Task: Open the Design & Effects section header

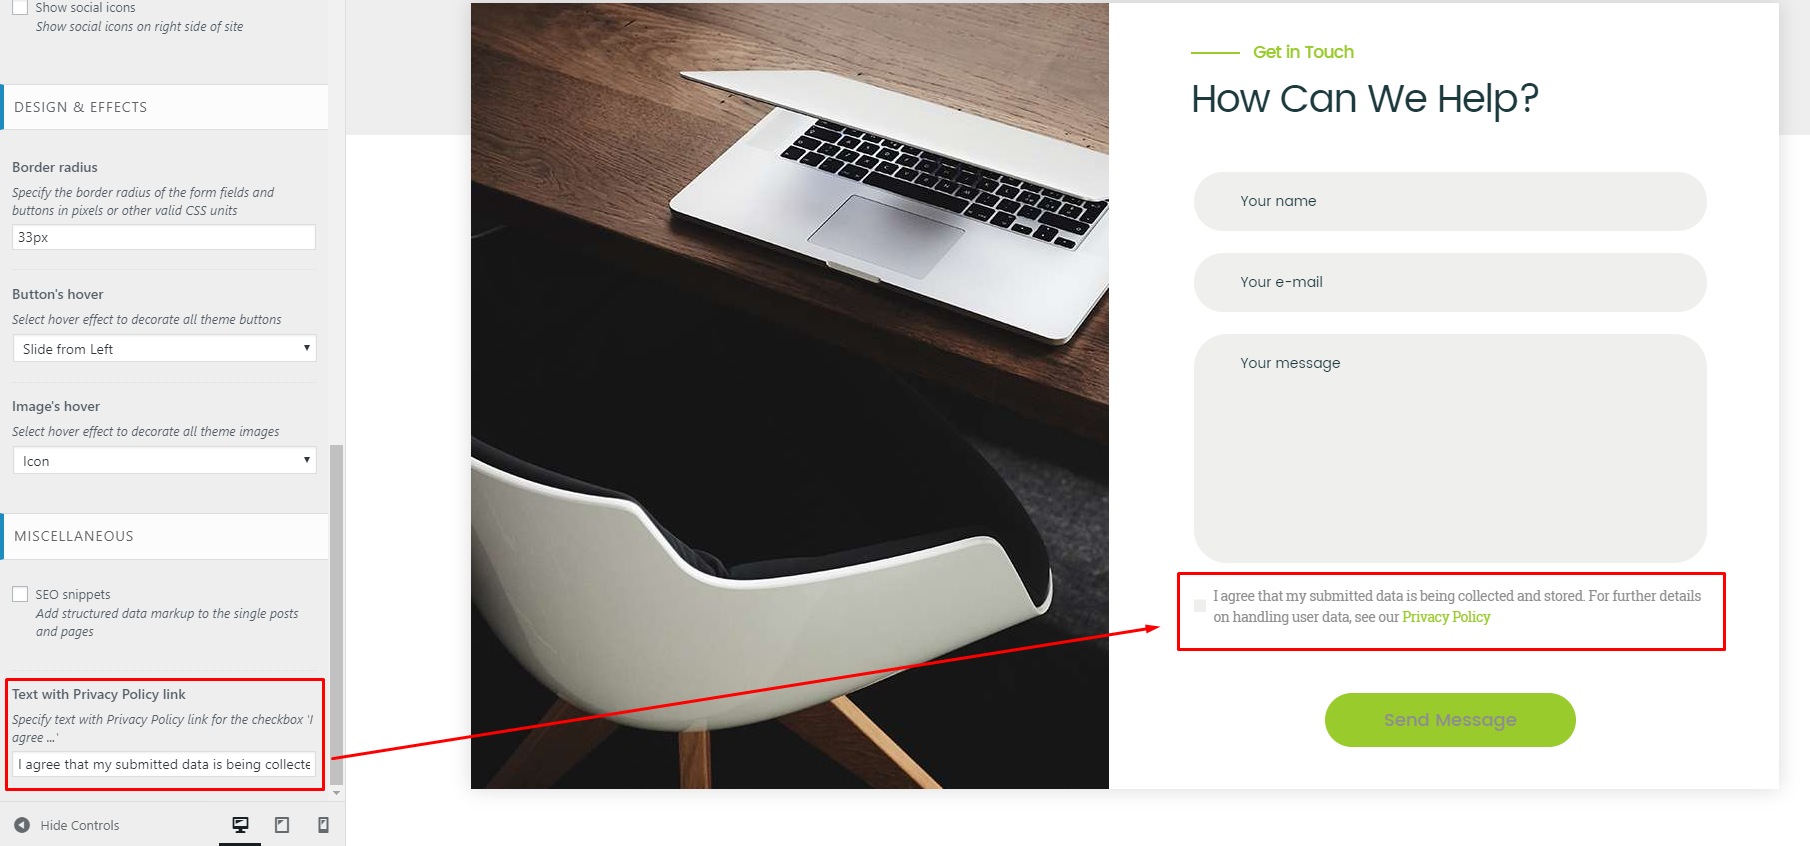Action: [x=165, y=107]
